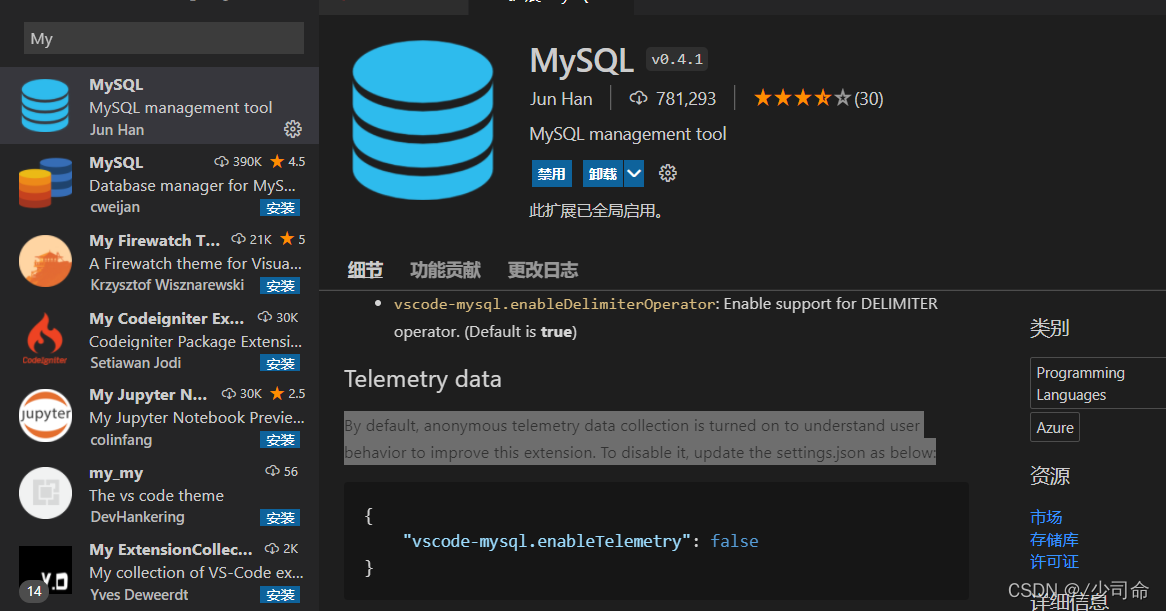Install the cweijan MySQL extension
Screen dimensions: 1166x611
pos(280,208)
